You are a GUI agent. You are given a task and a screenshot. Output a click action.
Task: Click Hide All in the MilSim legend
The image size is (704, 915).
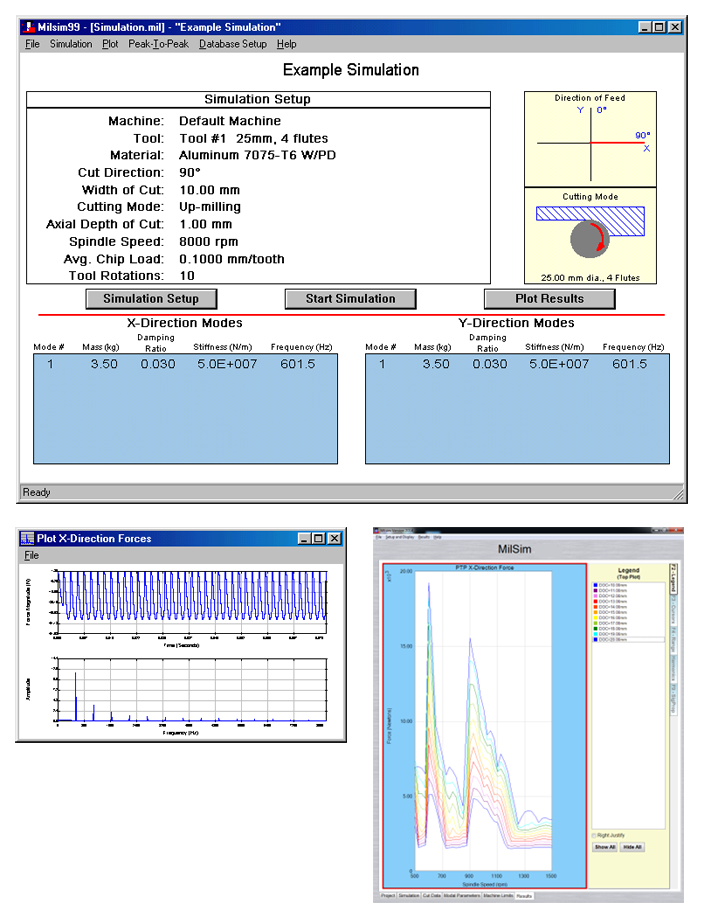632,847
